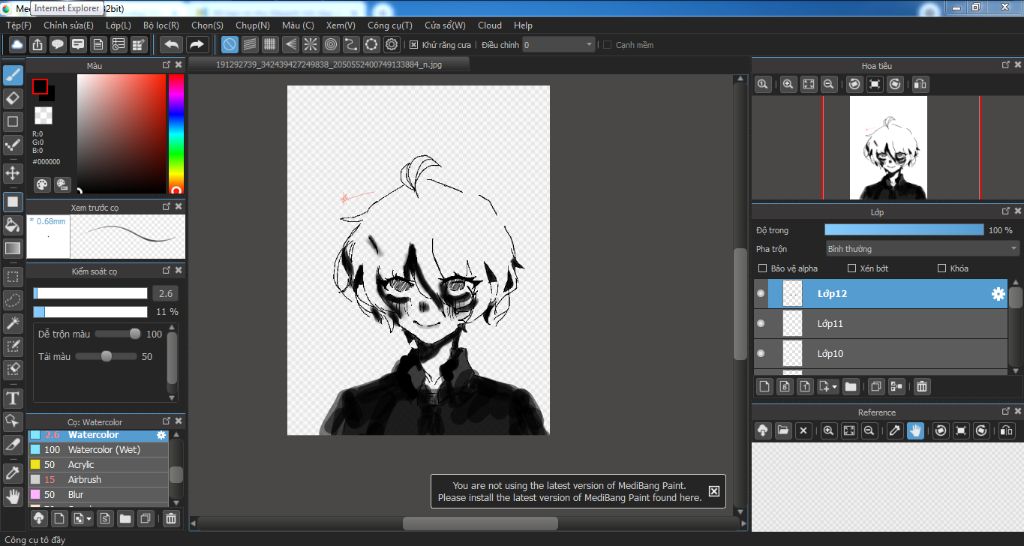Select the Text tool
Screen dimensions: 1024x546
[x=12, y=398]
